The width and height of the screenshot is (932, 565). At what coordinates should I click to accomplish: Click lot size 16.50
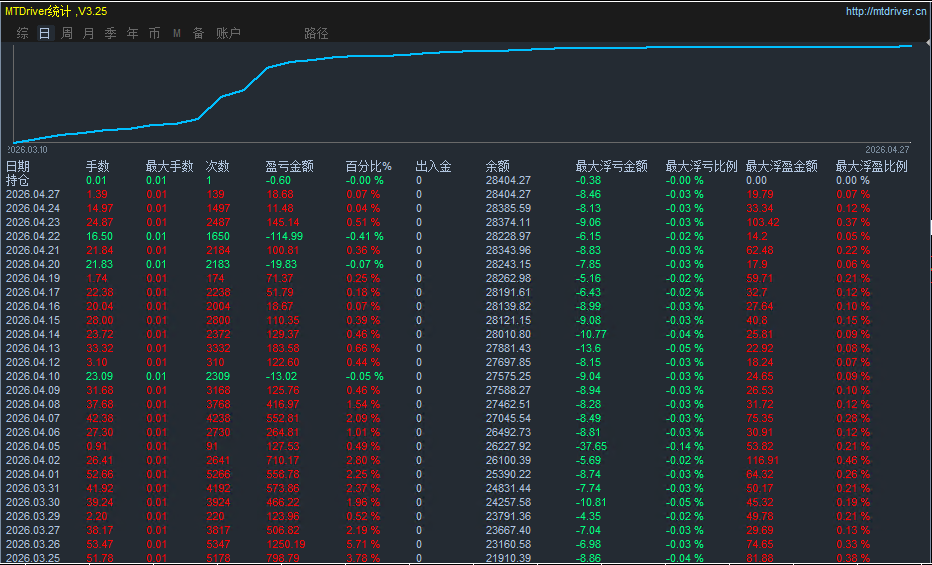click(100, 236)
